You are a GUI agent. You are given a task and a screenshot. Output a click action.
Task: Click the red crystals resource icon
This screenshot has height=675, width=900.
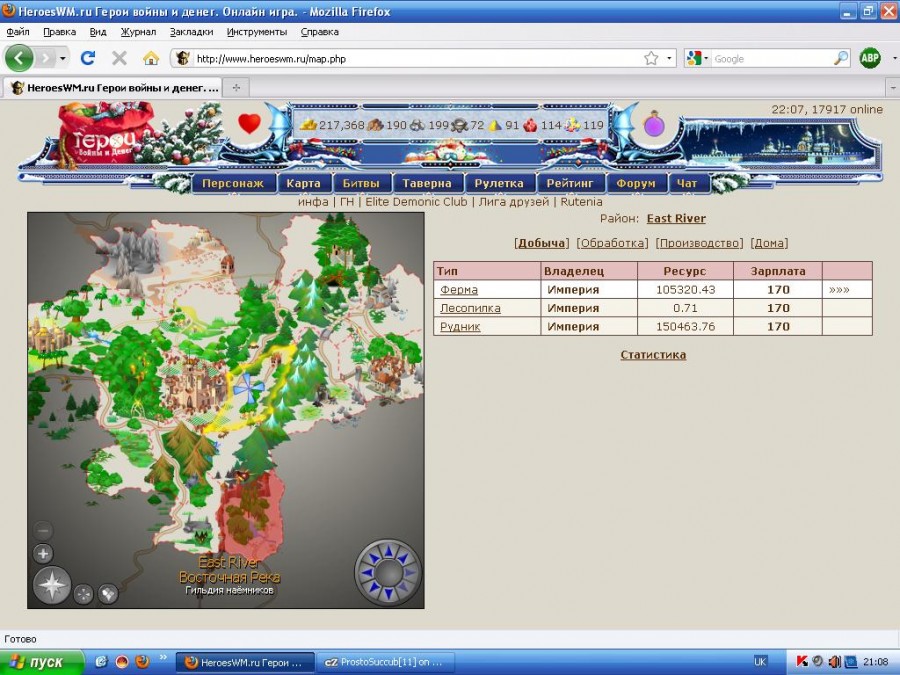530,125
